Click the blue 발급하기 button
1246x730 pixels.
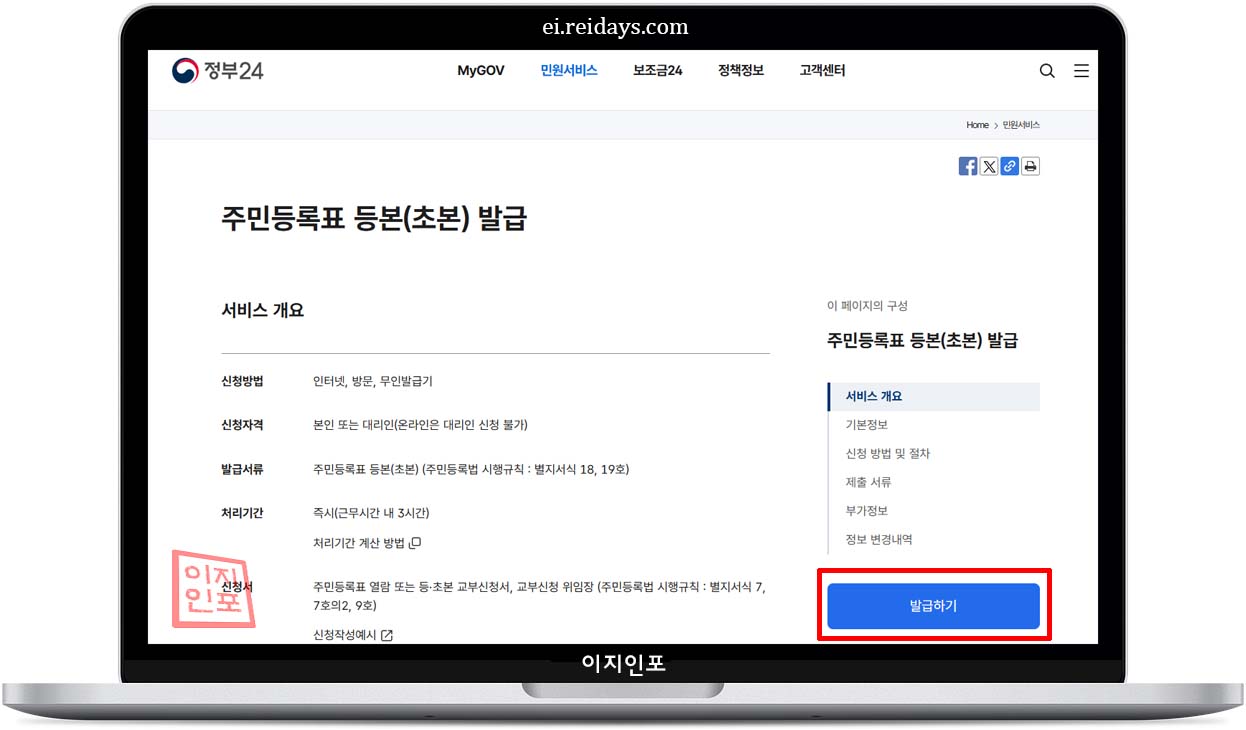(x=934, y=606)
